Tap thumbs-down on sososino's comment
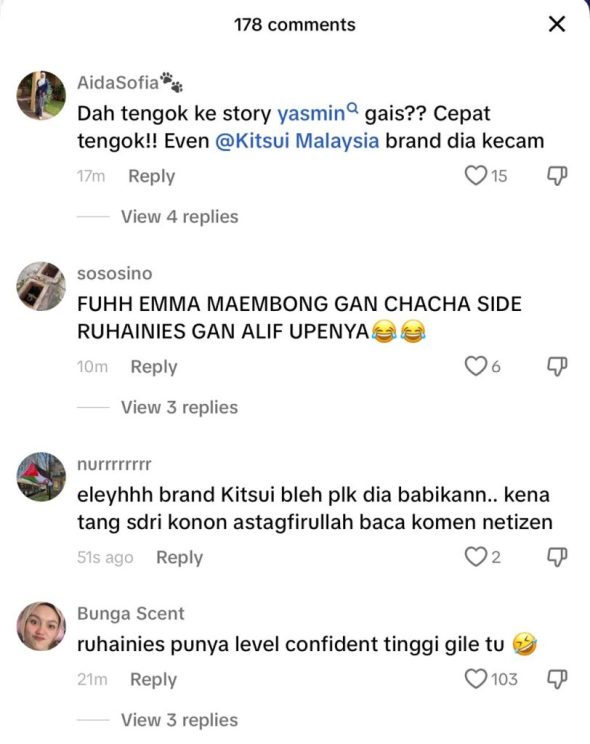590x744 pixels. click(557, 367)
